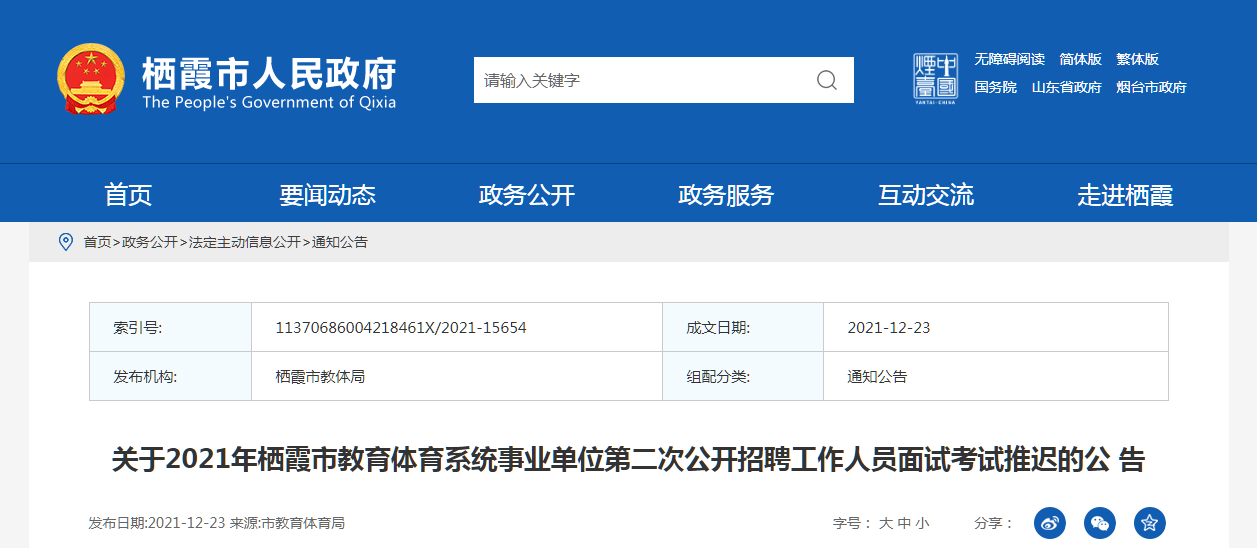This screenshot has width=1257, height=548.
Task: Go to 法定主动信息公开 in the breadcrumb
Action: (245, 242)
